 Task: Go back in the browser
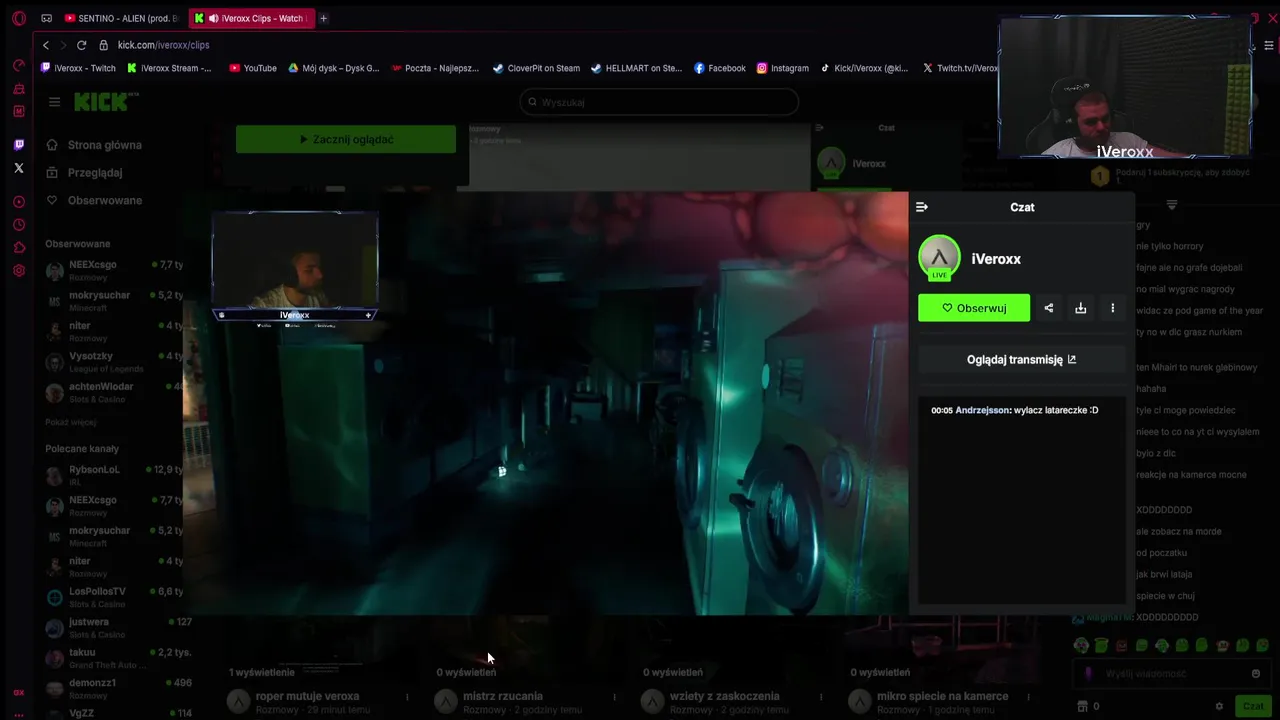46,45
